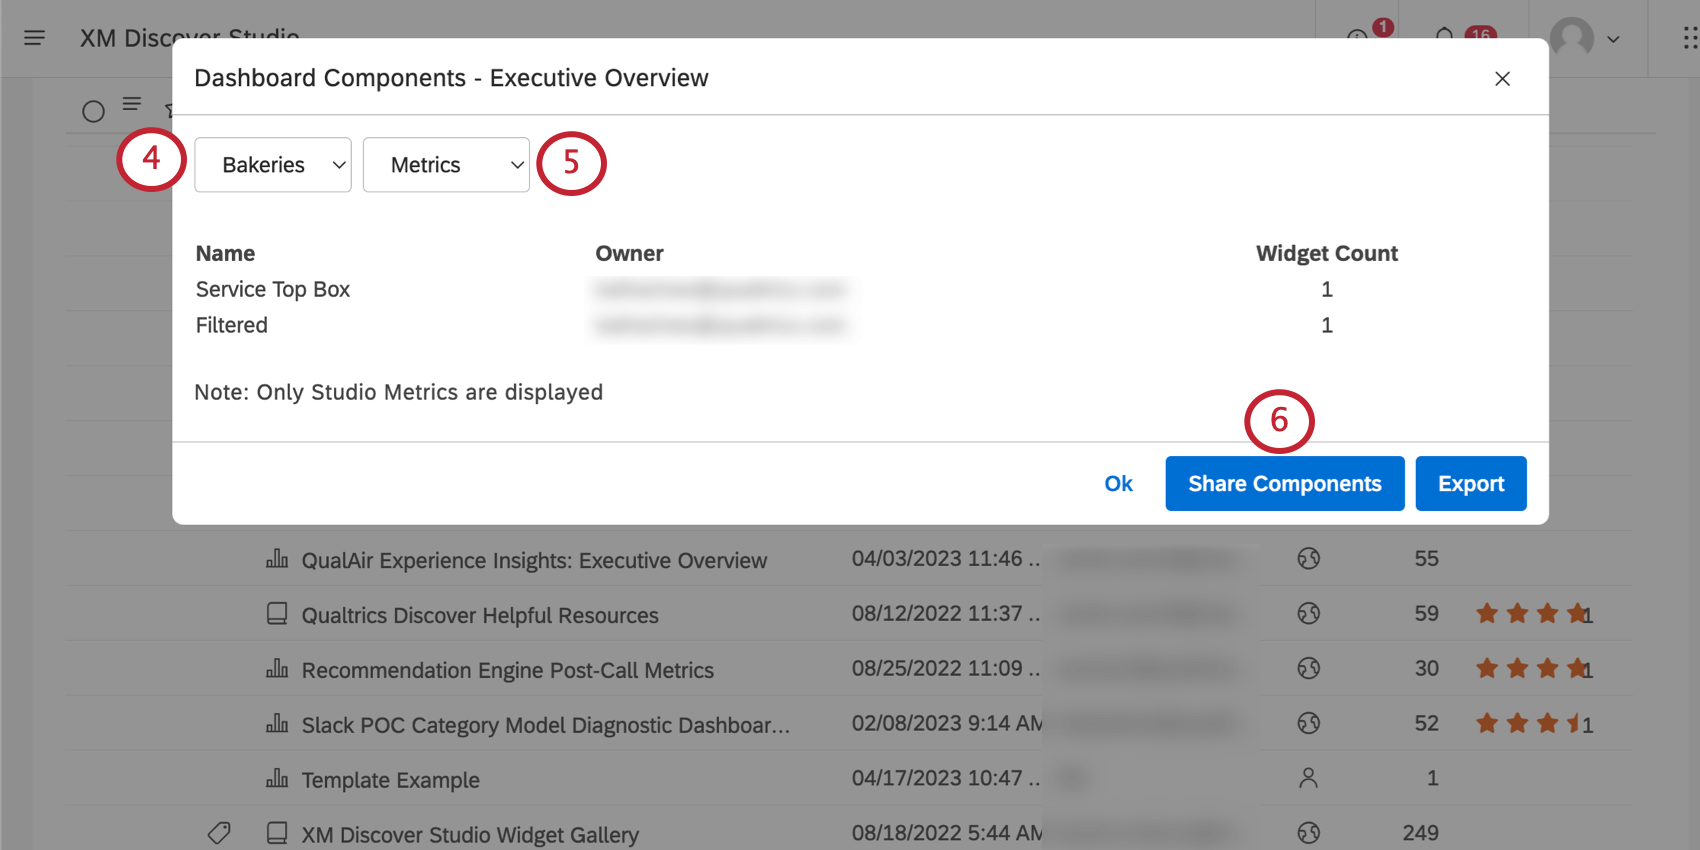Click the chart icon for Recommendation Engine row
The image size is (1700, 850).
(x=277, y=669)
